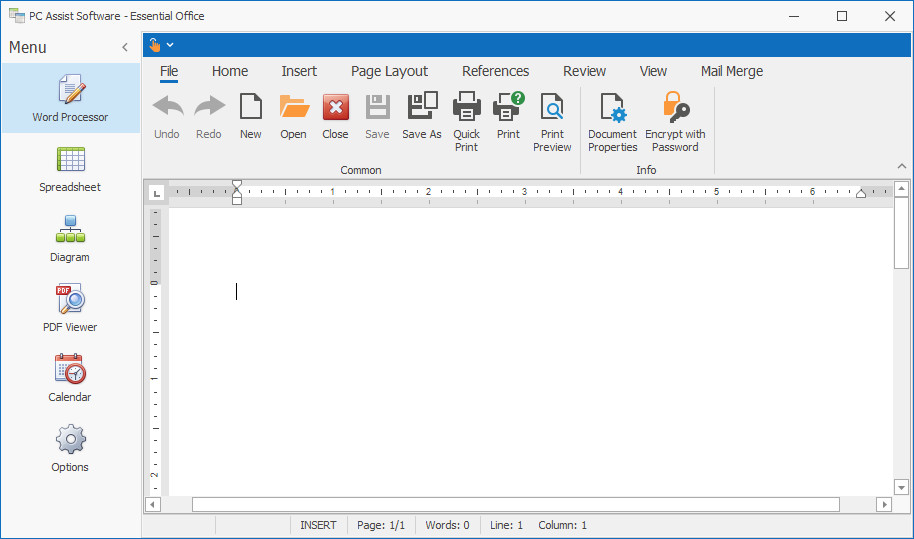Switch to the Mail Merge tab

coord(732,71)
